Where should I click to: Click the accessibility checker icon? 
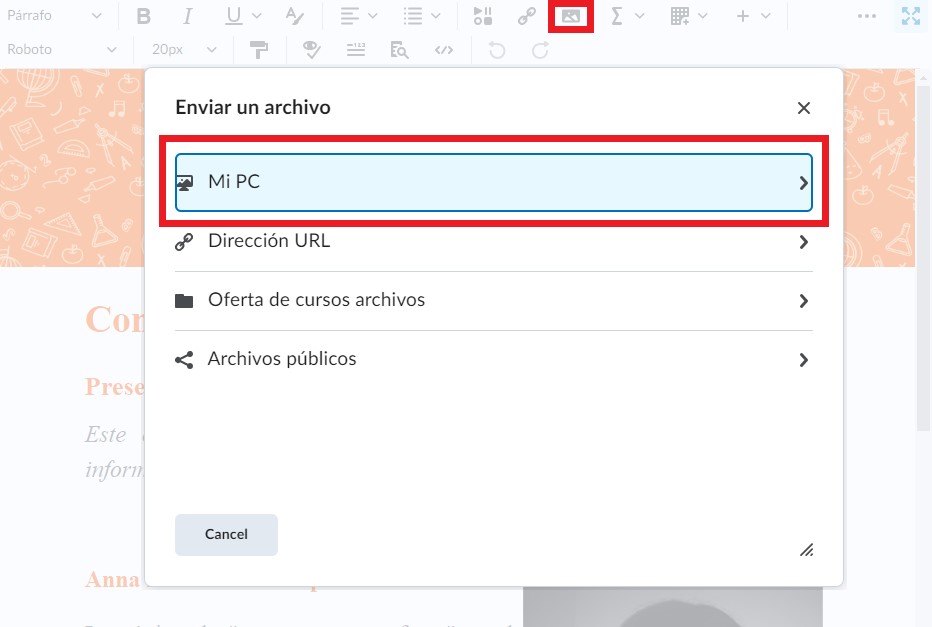311,50
